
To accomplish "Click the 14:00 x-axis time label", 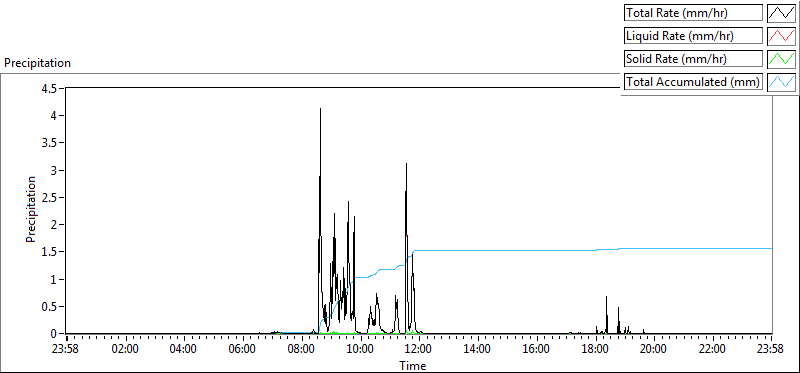I will point(478,350).
